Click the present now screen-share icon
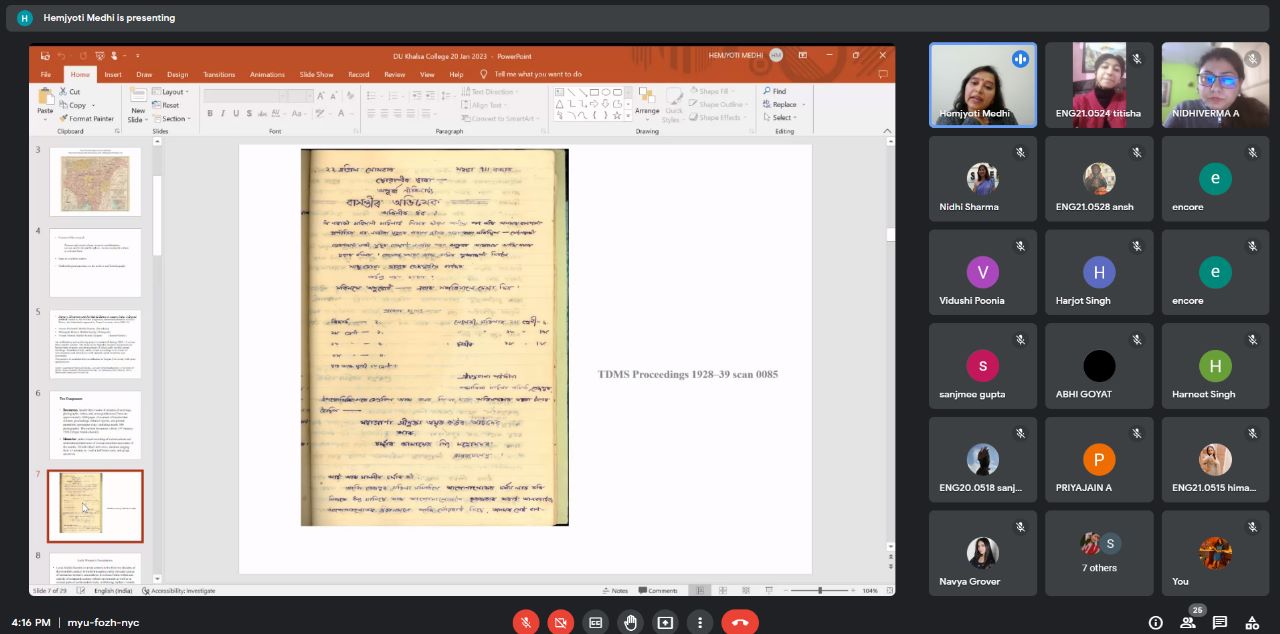This screenshot has width=1280, height=634. (665, 622)
